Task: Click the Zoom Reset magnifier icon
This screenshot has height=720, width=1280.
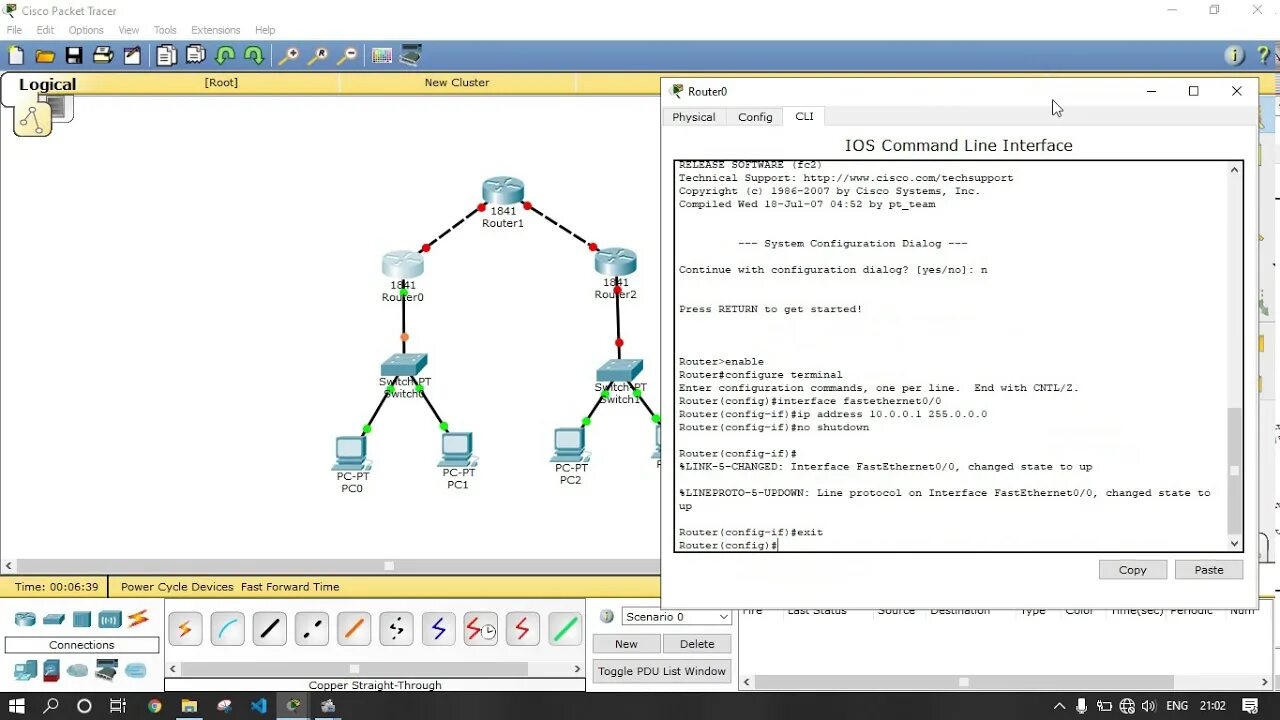Action: (318, 56)
